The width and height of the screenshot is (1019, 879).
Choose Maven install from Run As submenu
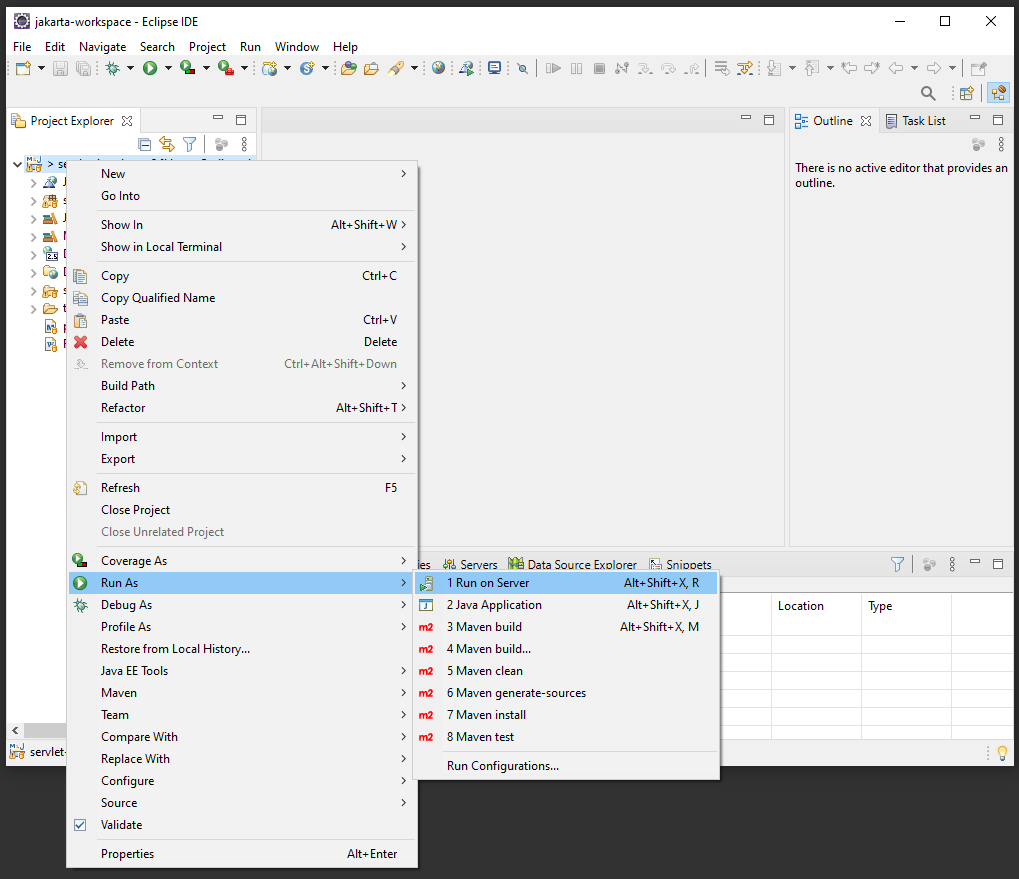click(x=486, y=715)
